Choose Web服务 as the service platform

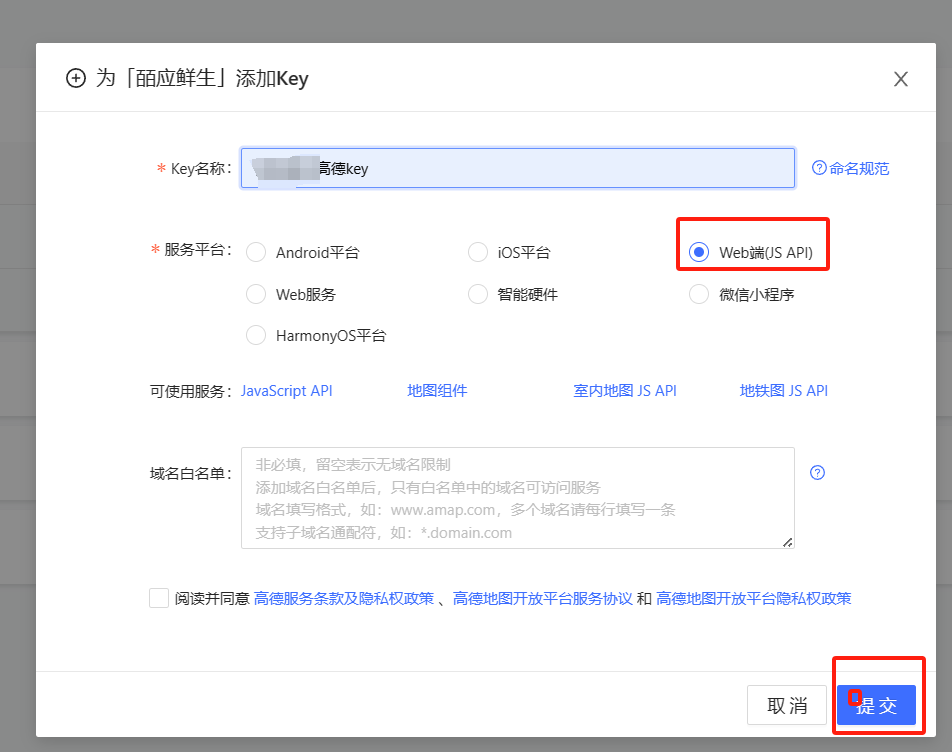click(x=256, y=294)
